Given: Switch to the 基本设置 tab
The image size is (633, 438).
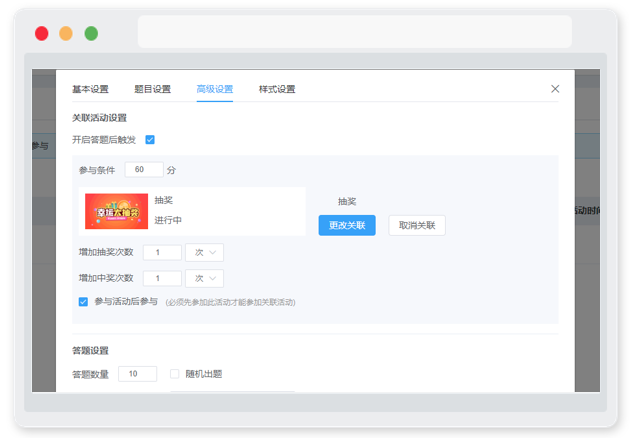Looking at the screenshot, I should click(90, 89).
